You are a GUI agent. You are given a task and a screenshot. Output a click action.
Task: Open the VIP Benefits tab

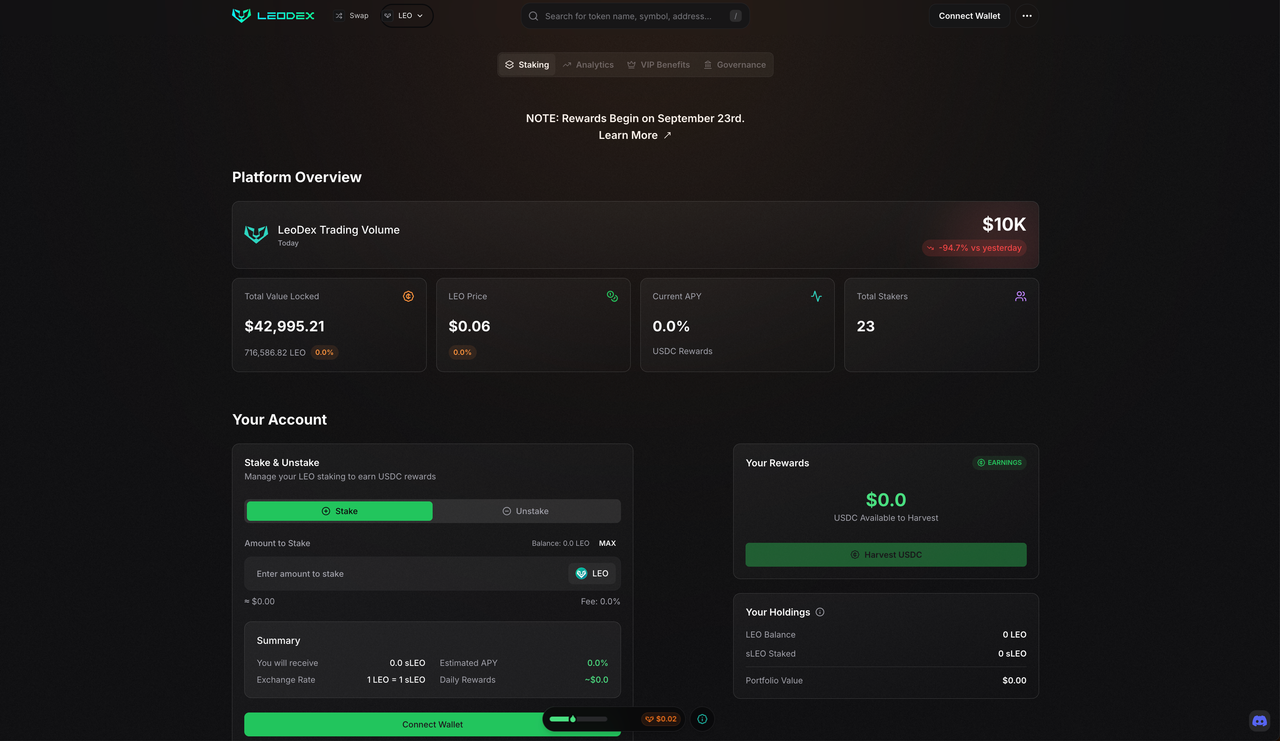[658, 65]
